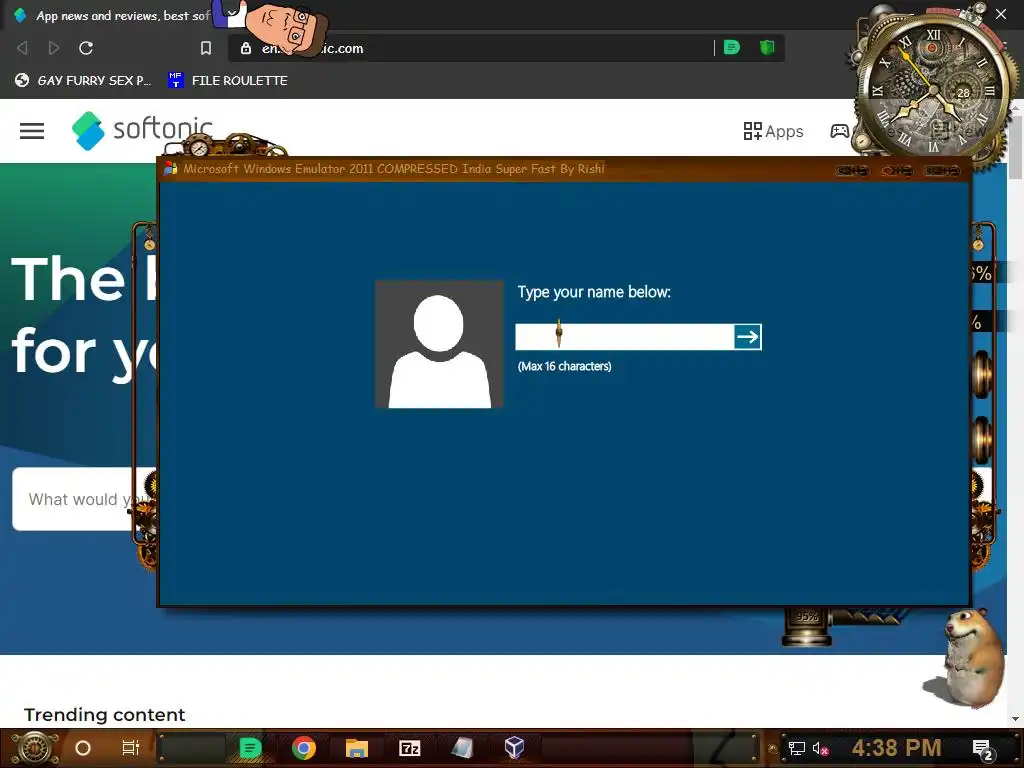1024x768 pixels.
Task: Open the Action Center notifications icon
Action: click(983, 749)
